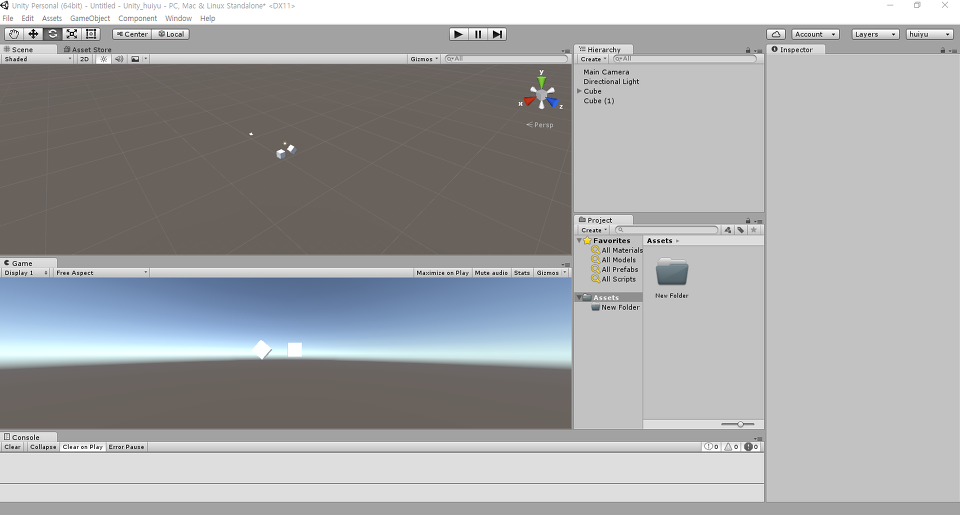
Task: Toggle 2D scene view mode
Action: [x=84, y=59]
